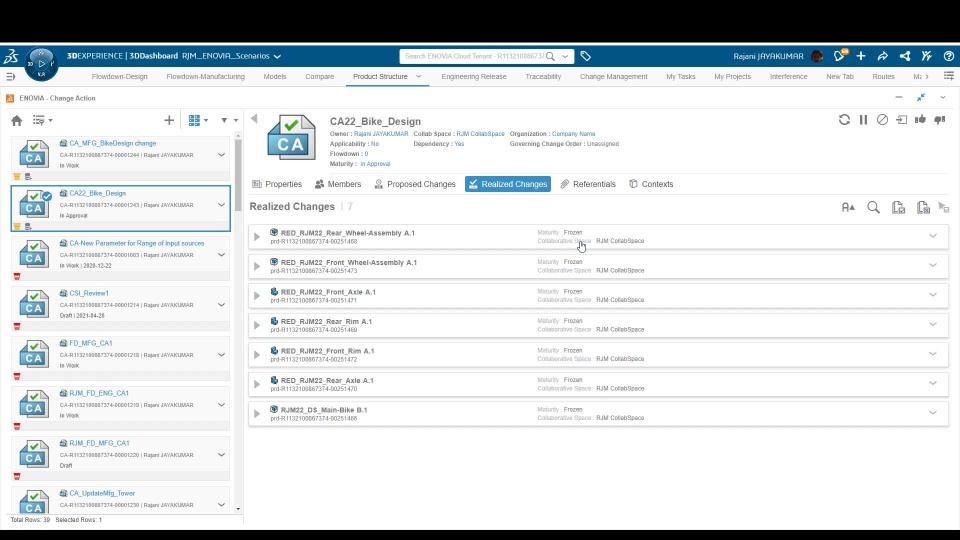Click the Home icon in Change Action panel
The image size is (960, 540).
point(17,121)
